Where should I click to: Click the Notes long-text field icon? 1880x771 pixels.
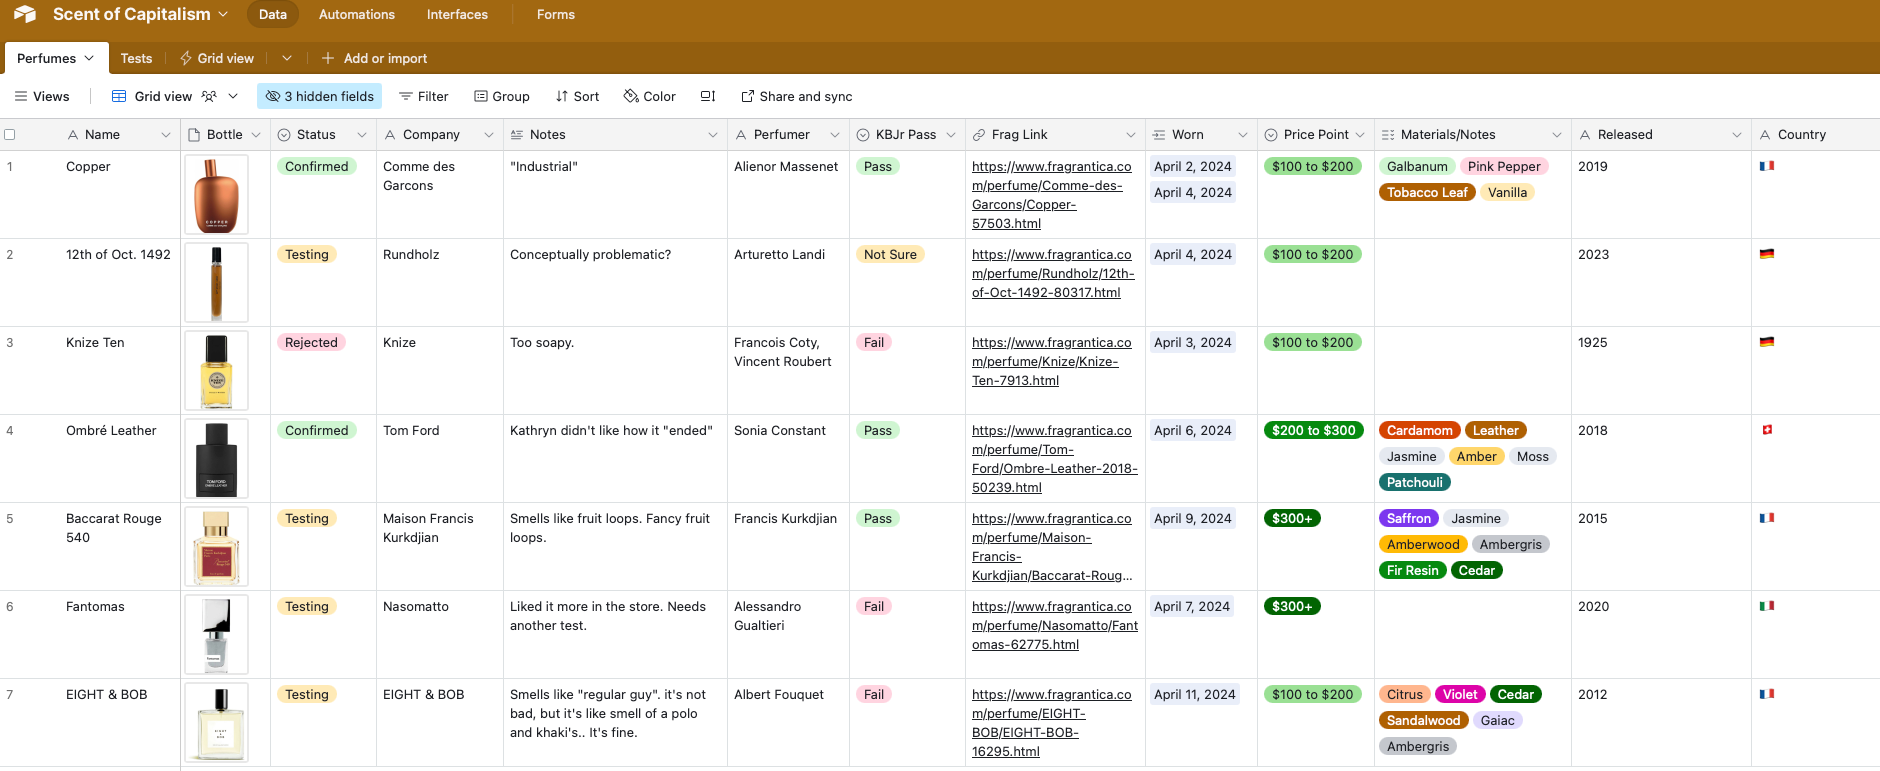517,134
